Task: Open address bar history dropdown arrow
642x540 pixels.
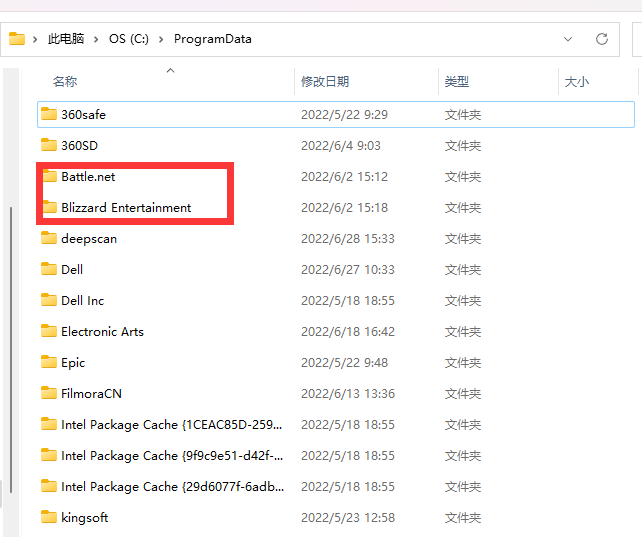Action: point(568,39)
